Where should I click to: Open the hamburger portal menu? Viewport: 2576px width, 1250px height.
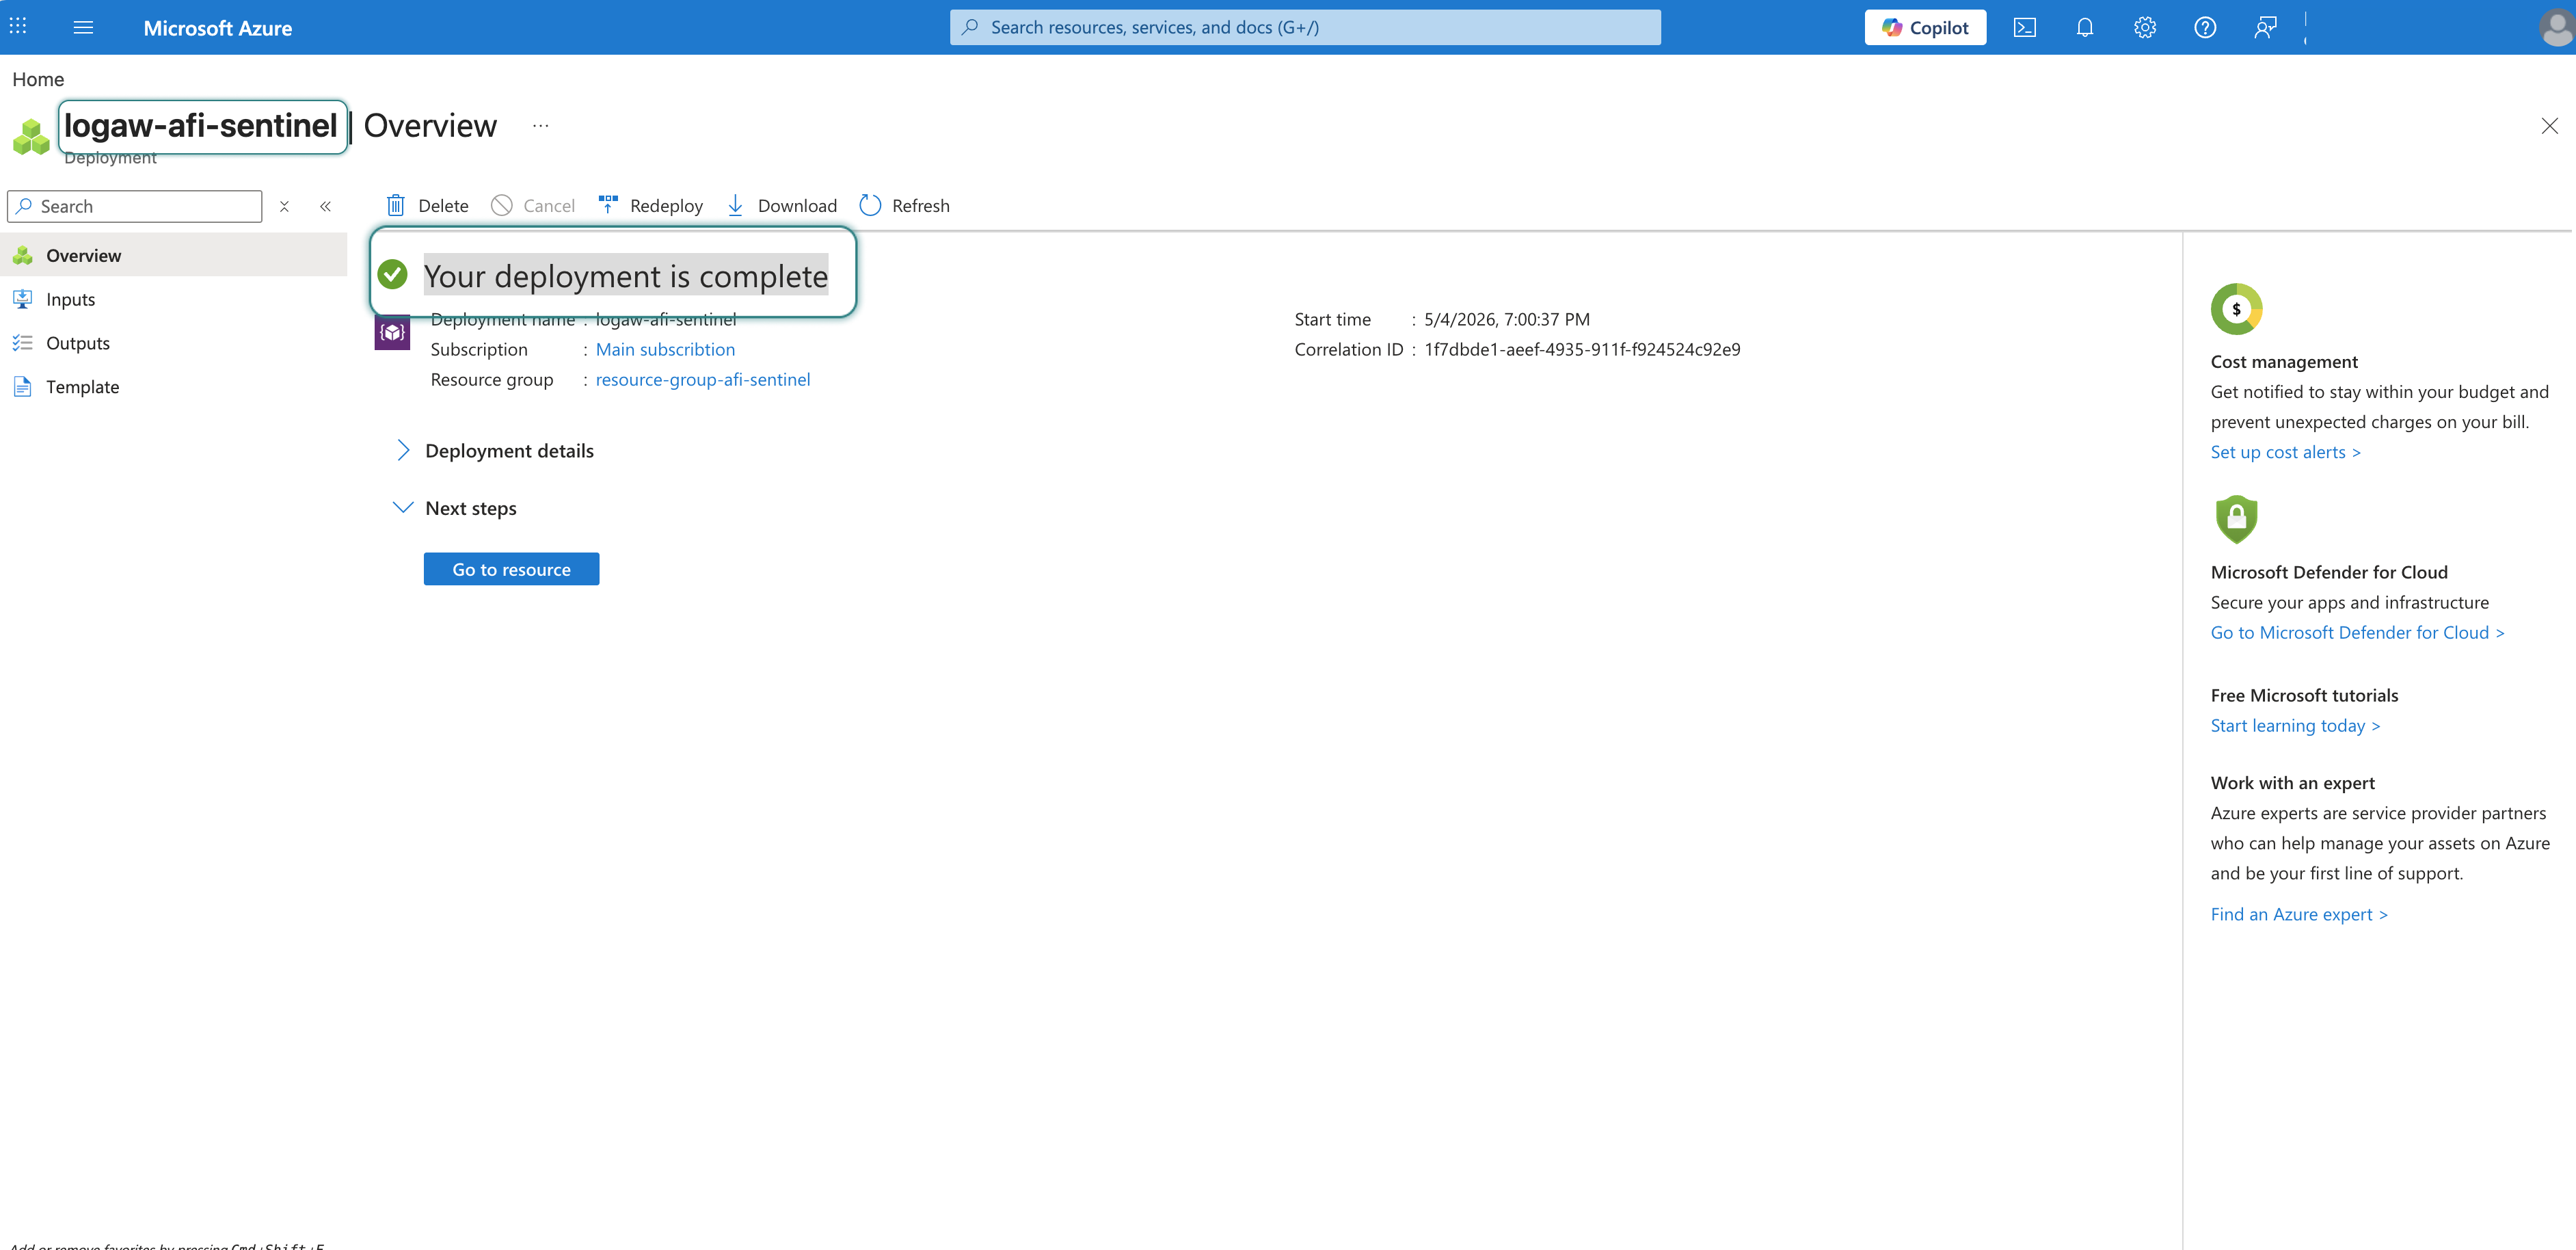83,27
